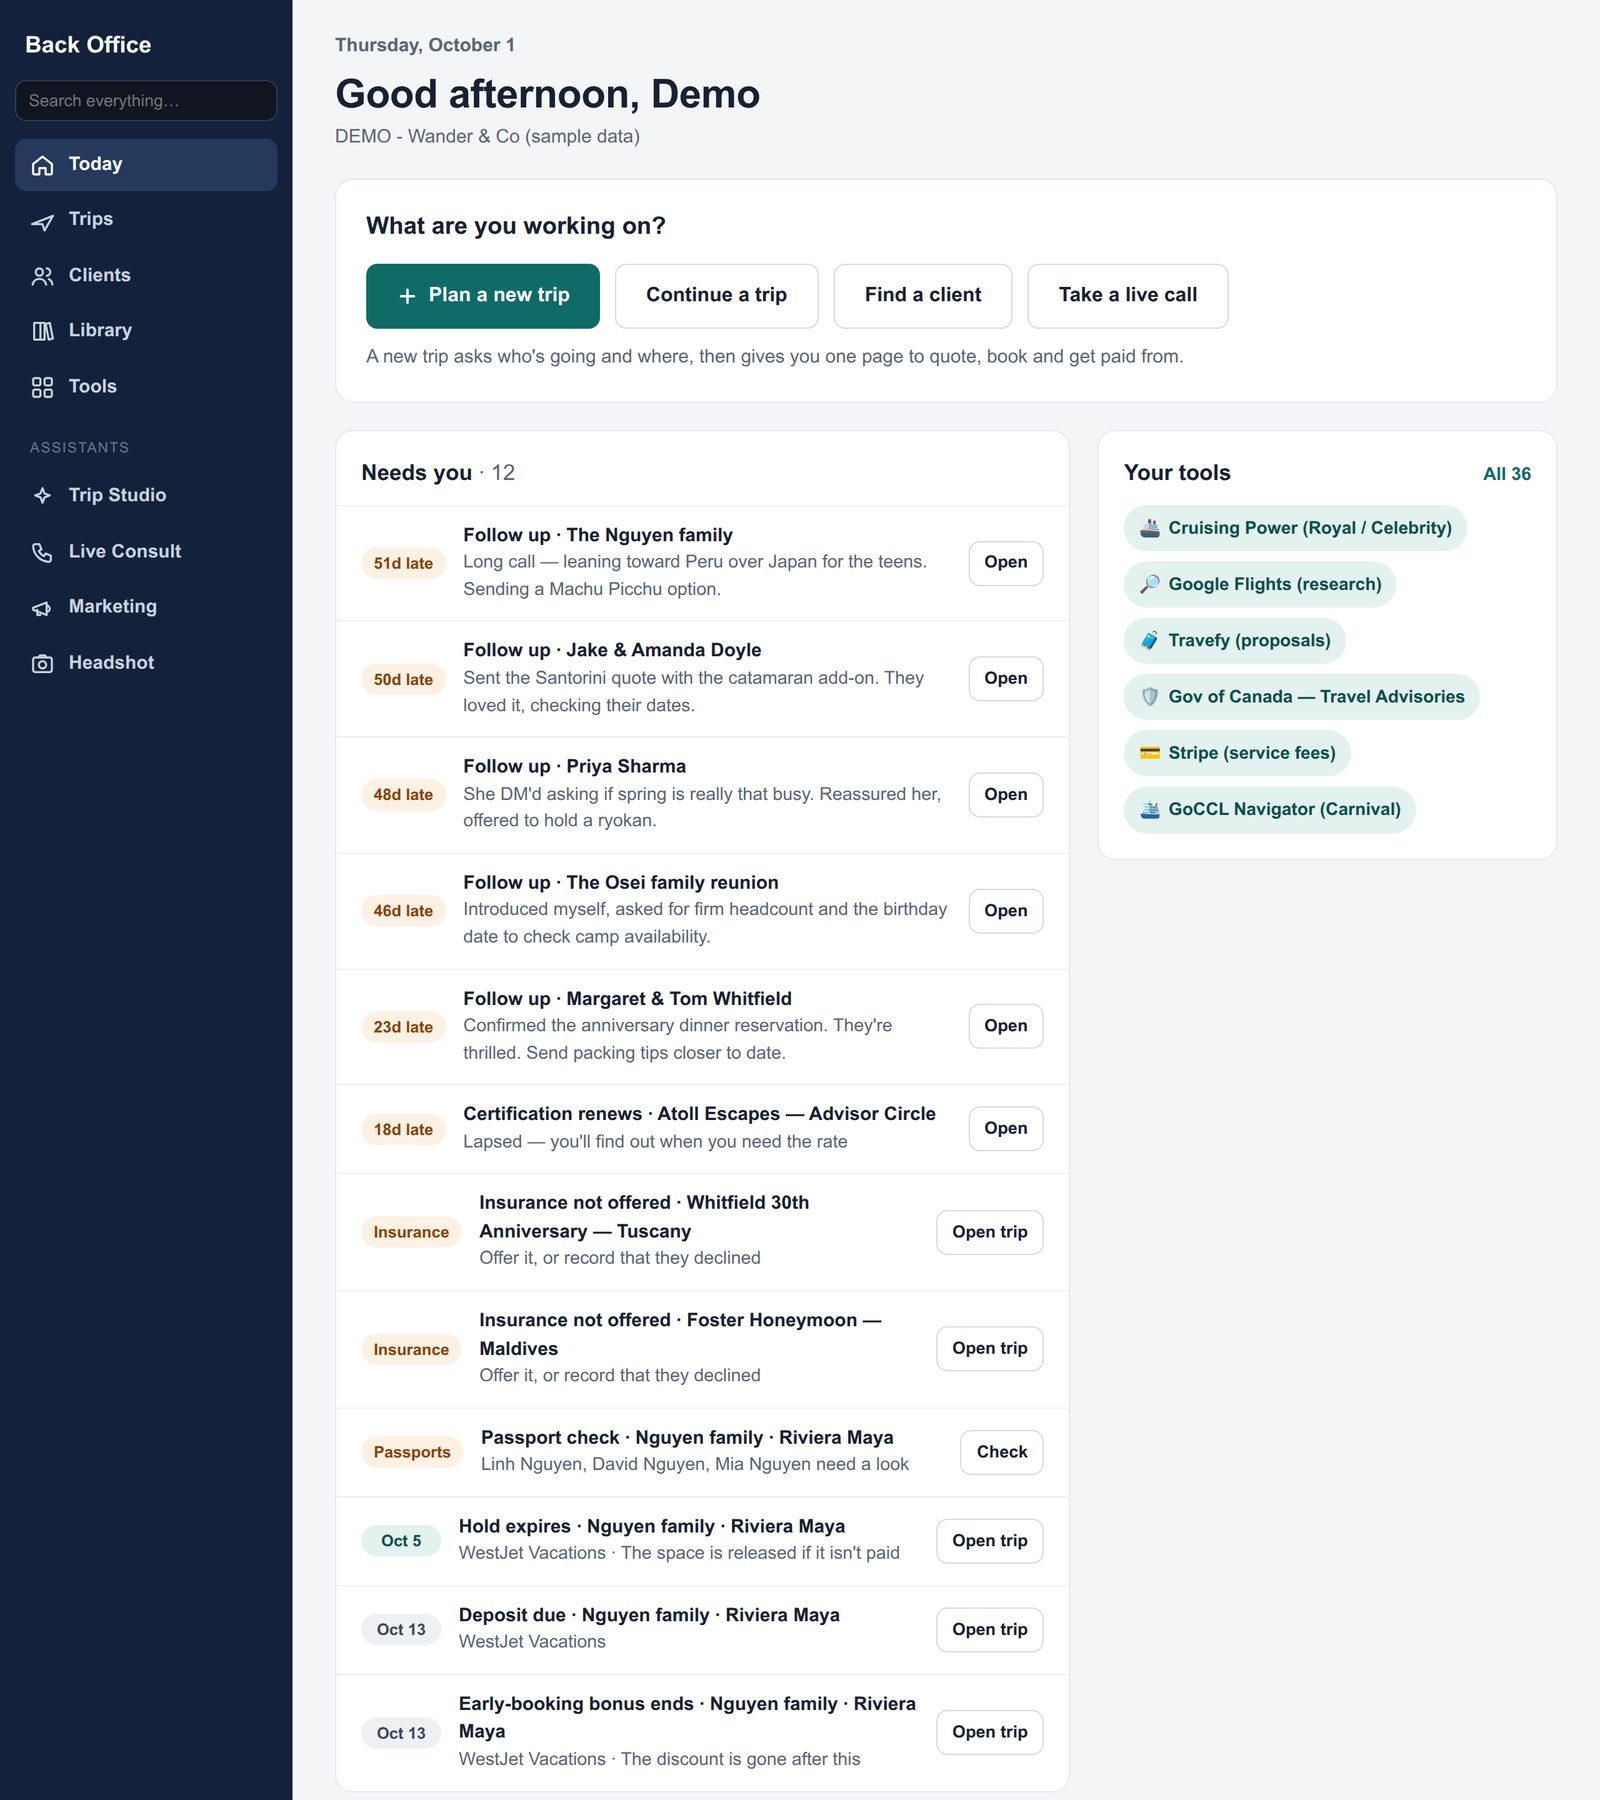View All 36 tools link
The image size is (1600, 1800).
tap(1506, 474)
